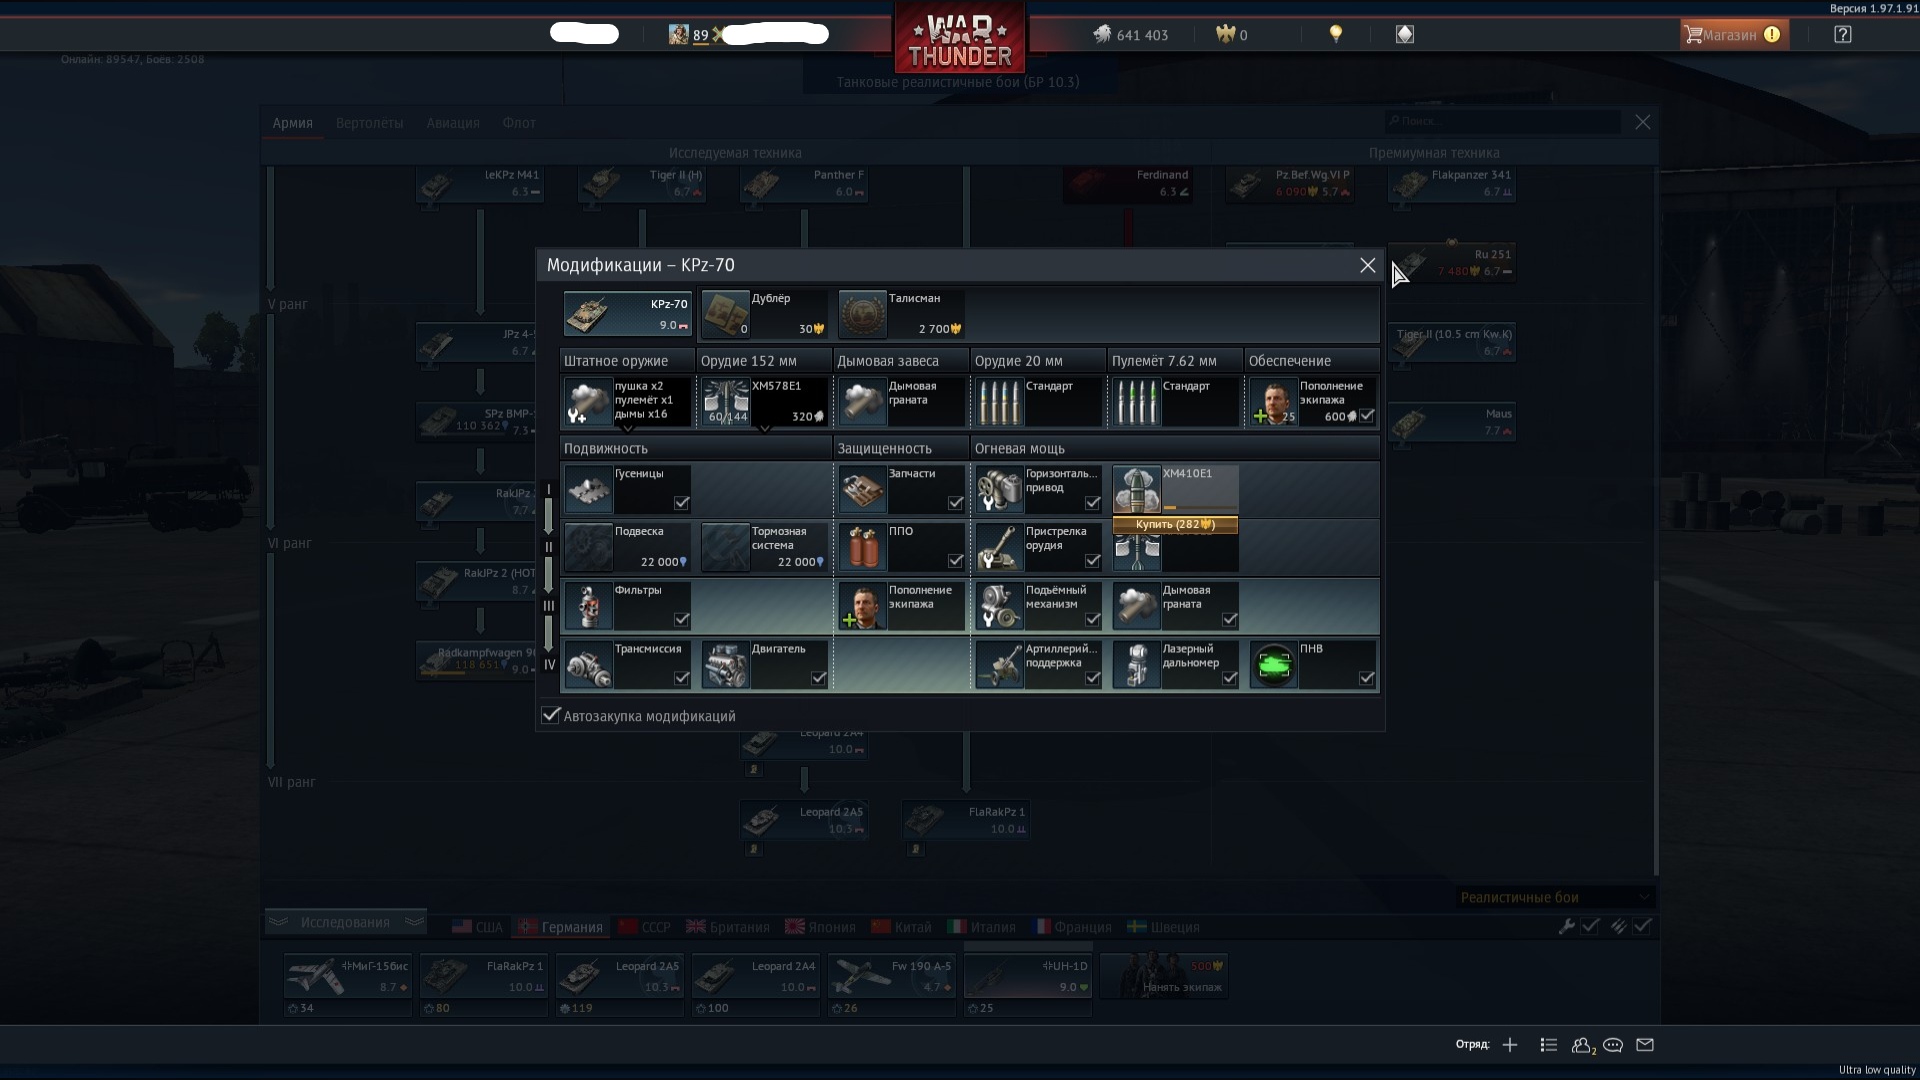This screenshot has width=1920, height=1080.
Task: Click the Штатное оружие weapon preset icon
Action: 588,402
